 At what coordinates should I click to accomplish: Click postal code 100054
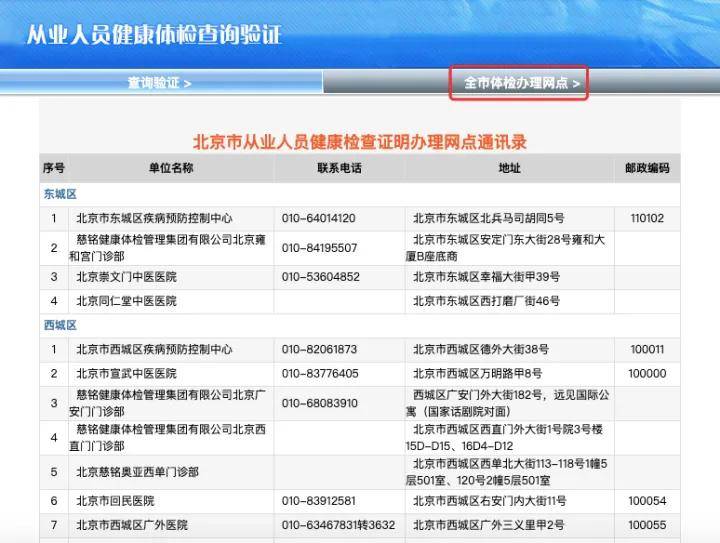[647, 501]
